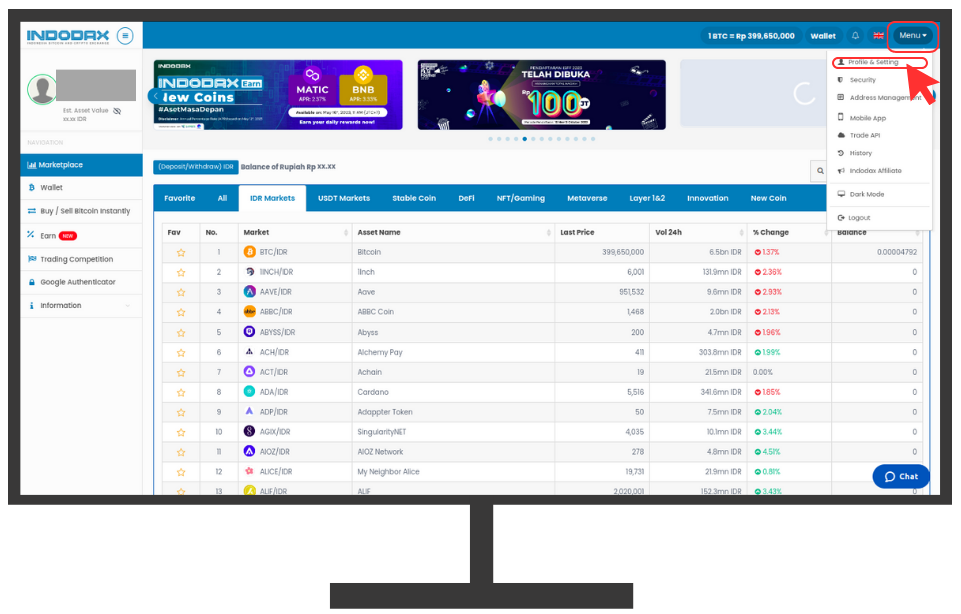Open Marketplace in the sidebar
Image resolution: width=961 pixels, height=614 pixels.
(82, 165)
